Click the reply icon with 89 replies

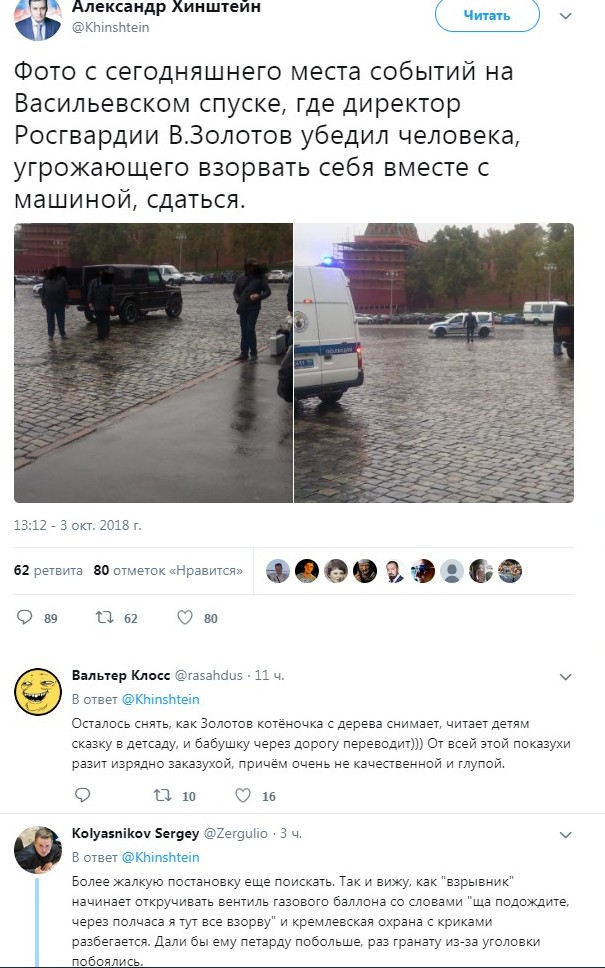(x=25, y=617)
